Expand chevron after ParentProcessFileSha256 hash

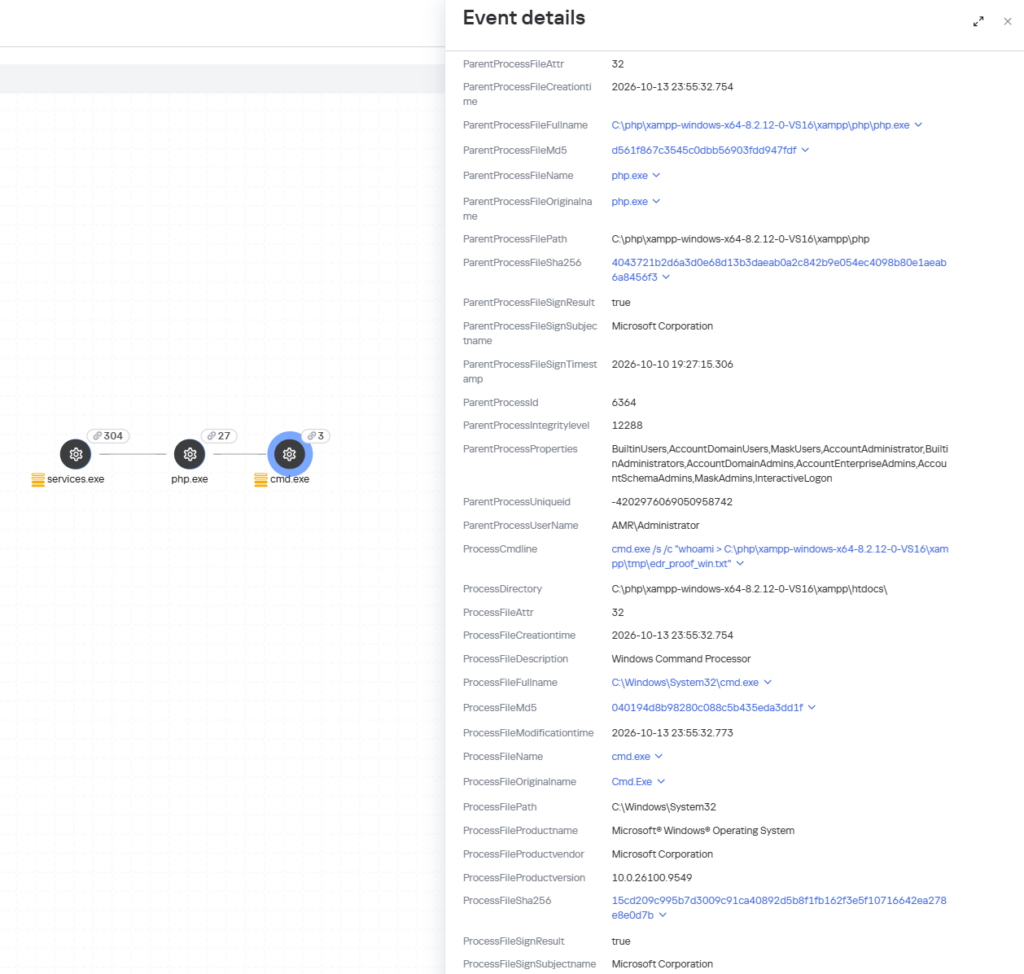coord(666,277)
